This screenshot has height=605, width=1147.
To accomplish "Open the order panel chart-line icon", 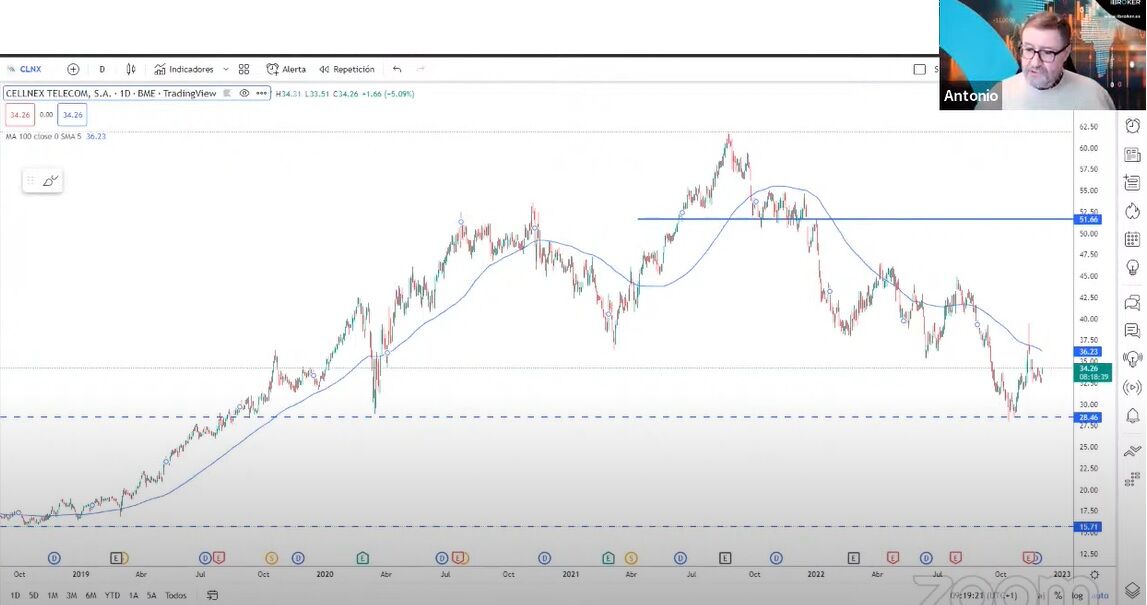I will tap(1132, 451).
